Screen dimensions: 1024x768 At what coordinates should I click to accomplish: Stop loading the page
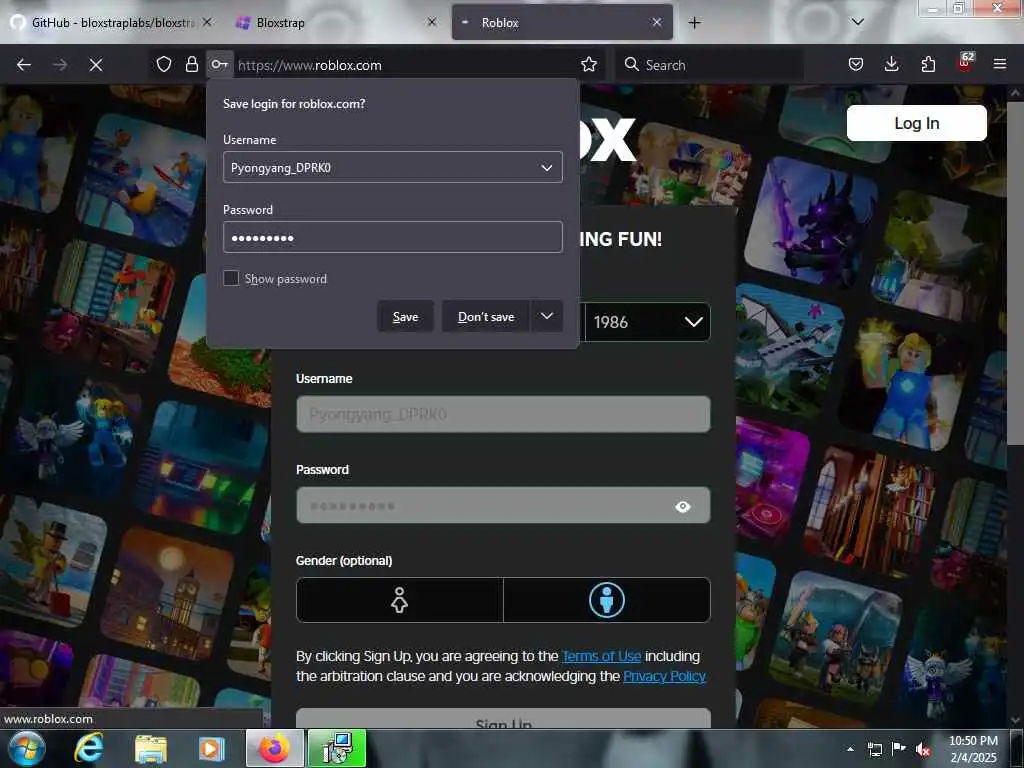[95, 65]
